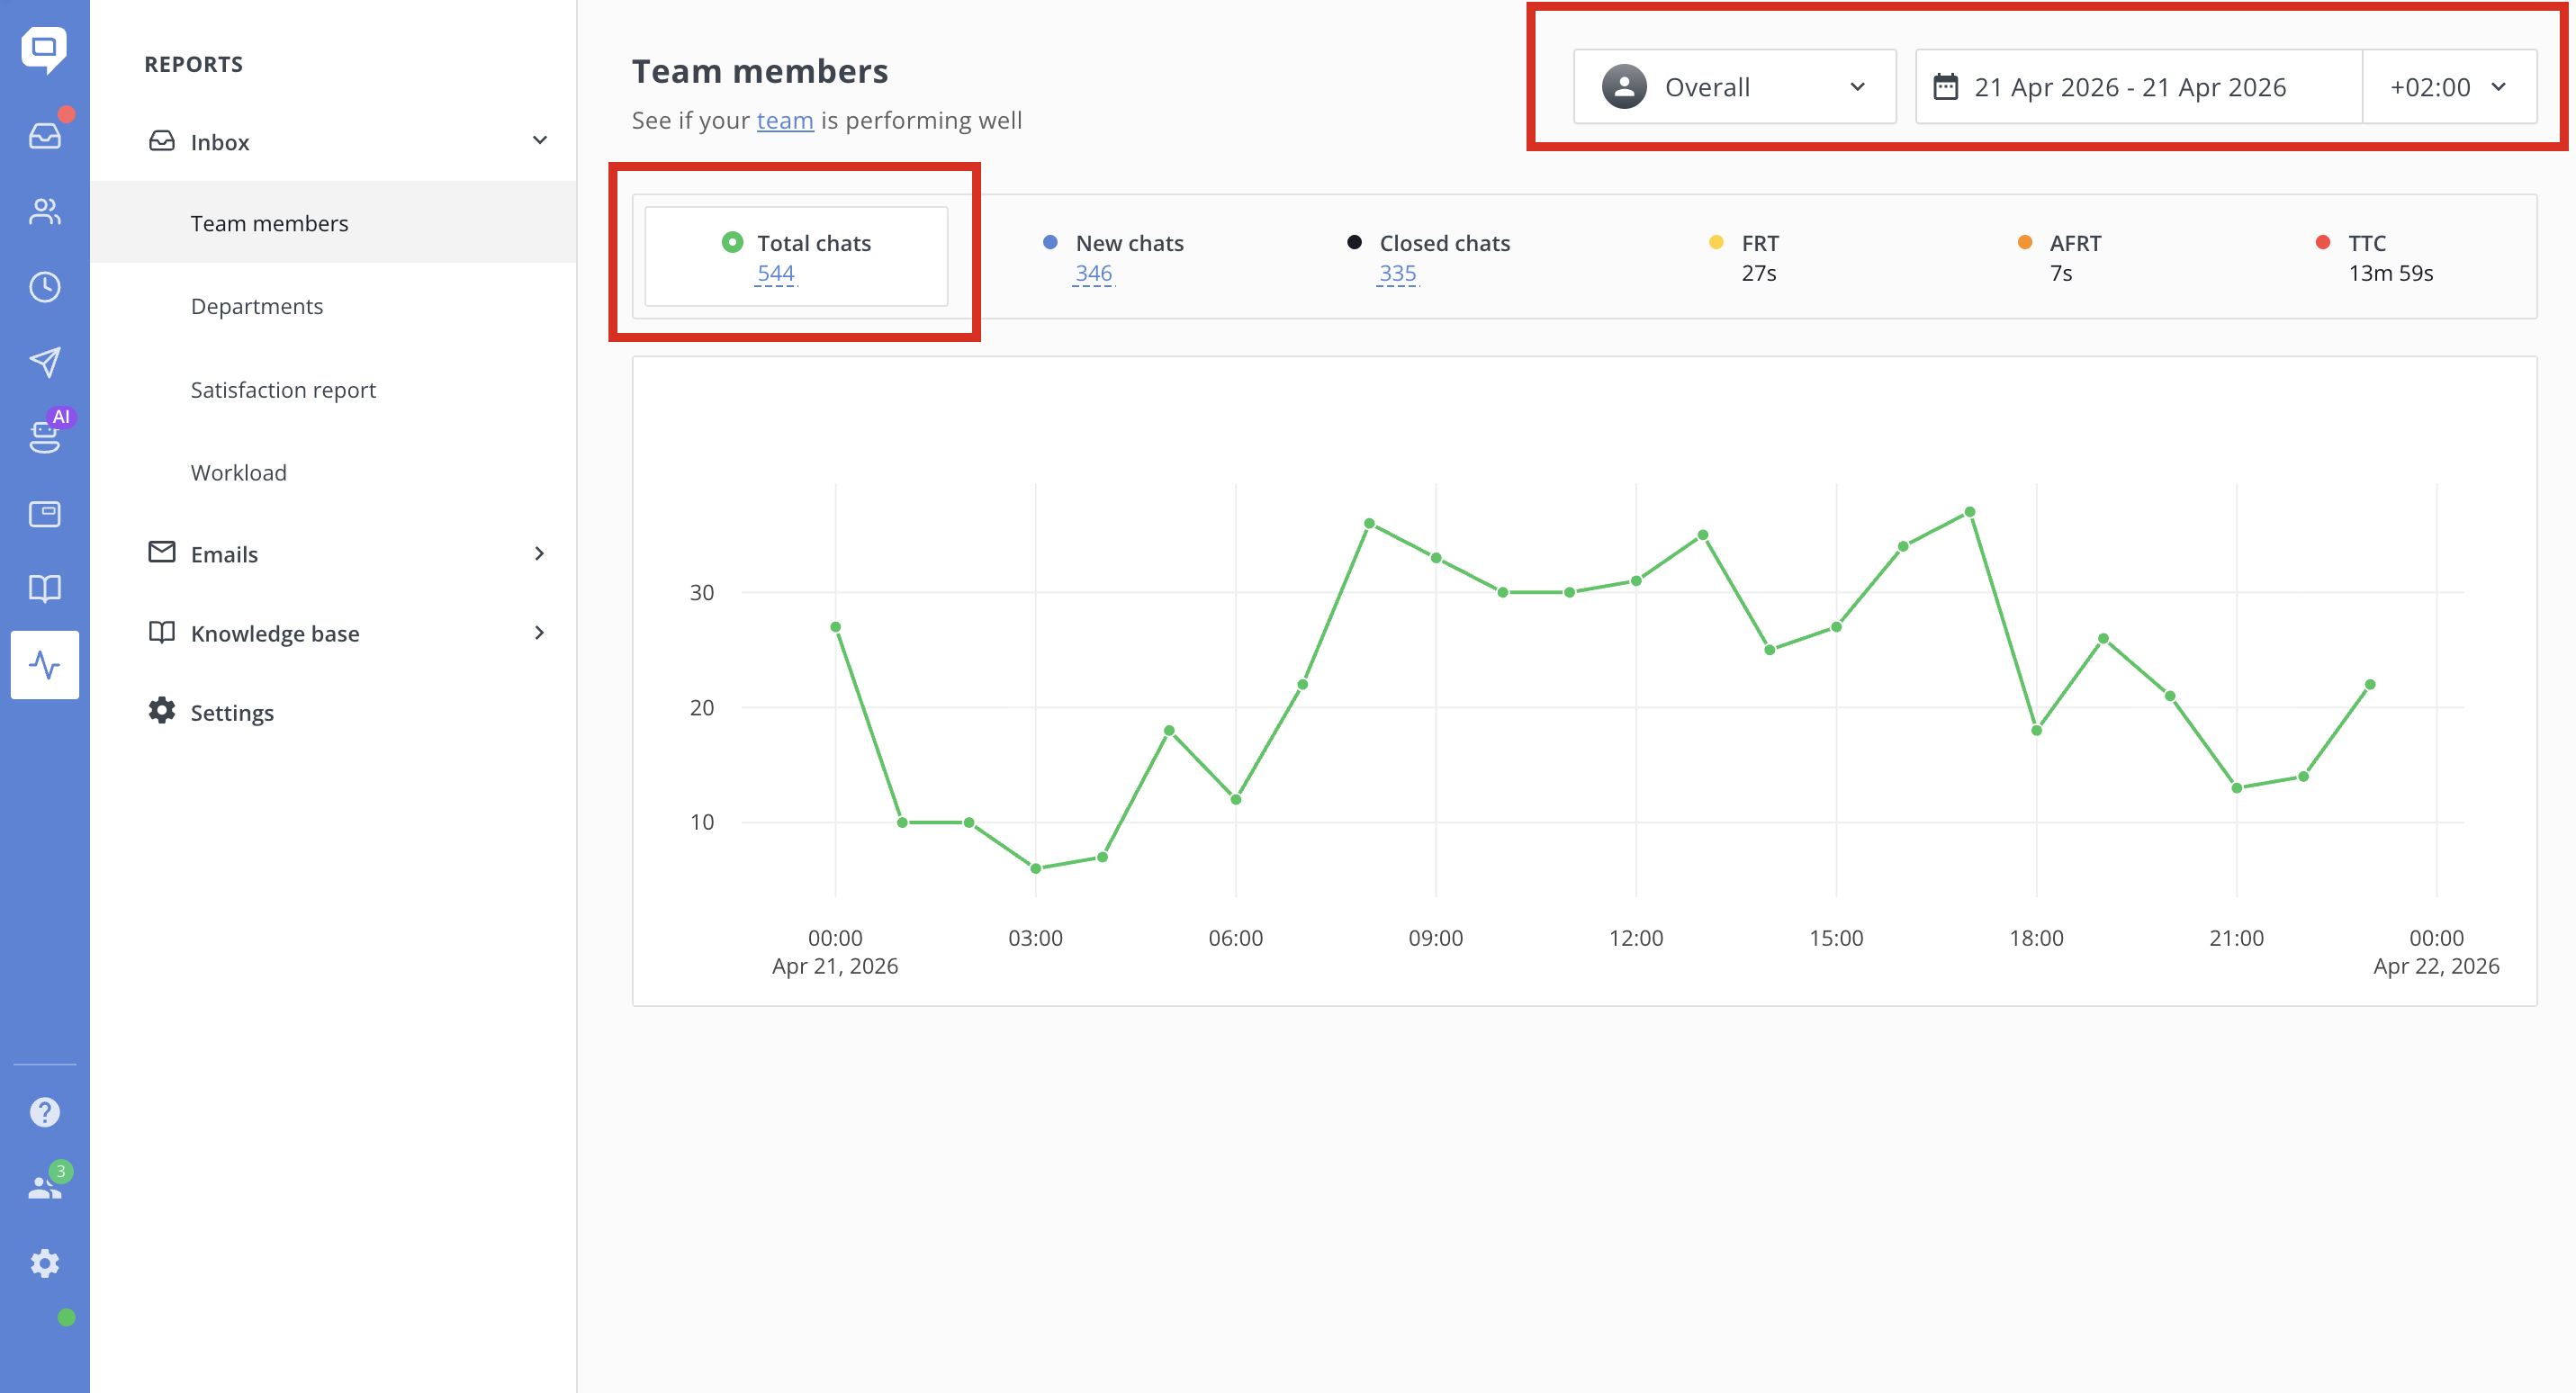
Task: Open the contacts icon in sidebar
Action: (x=44, y=211)
